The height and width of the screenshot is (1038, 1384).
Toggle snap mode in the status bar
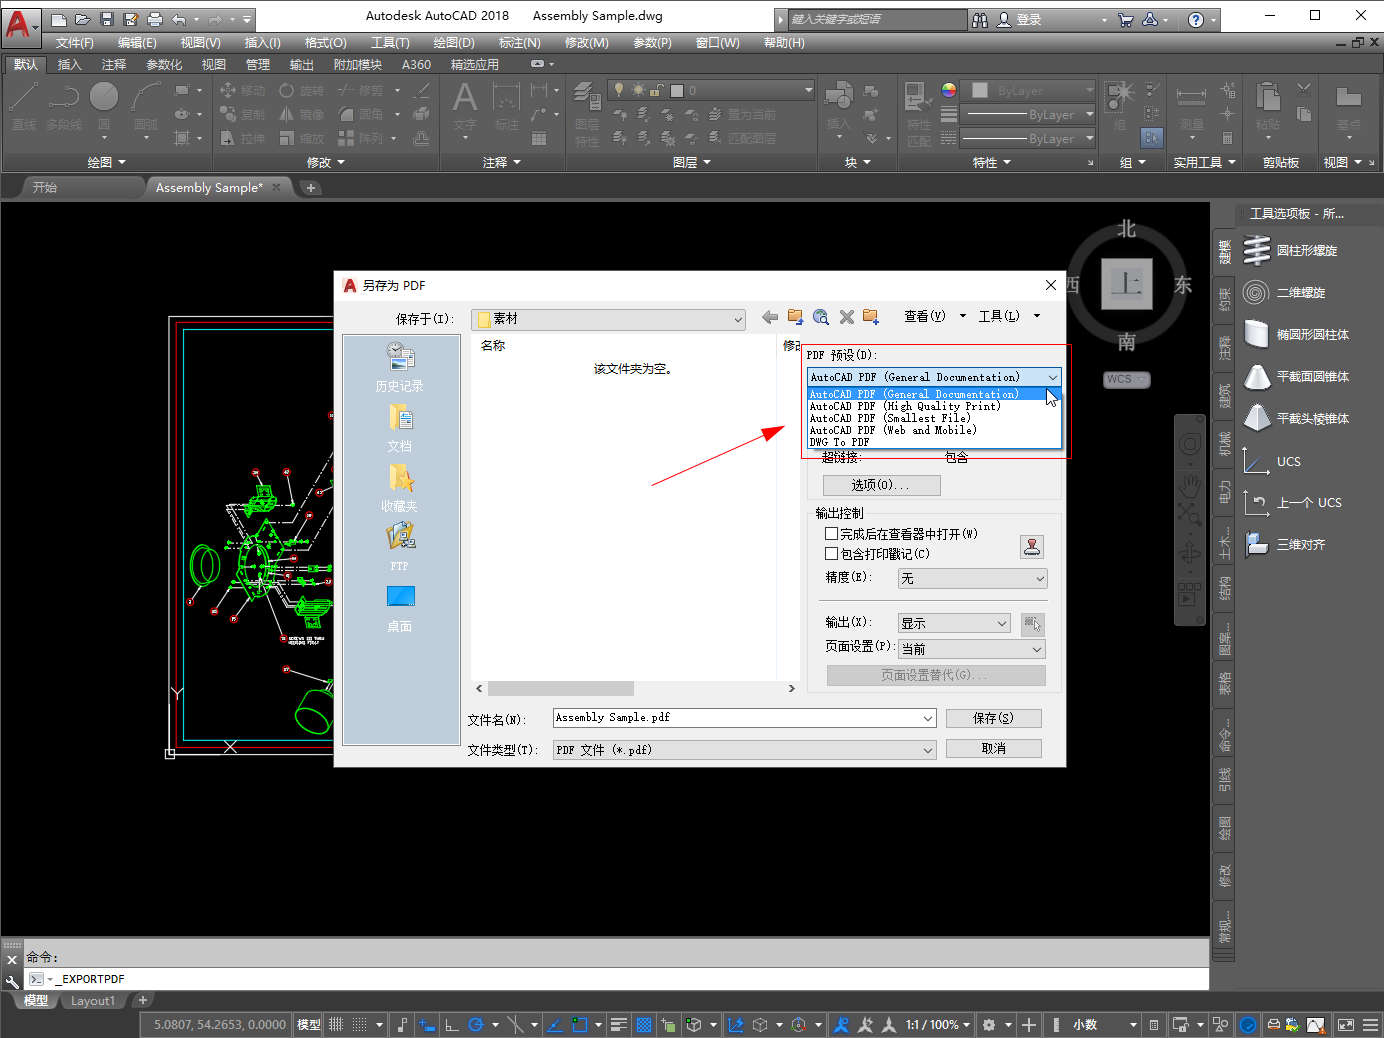(x=359, y=1025)
